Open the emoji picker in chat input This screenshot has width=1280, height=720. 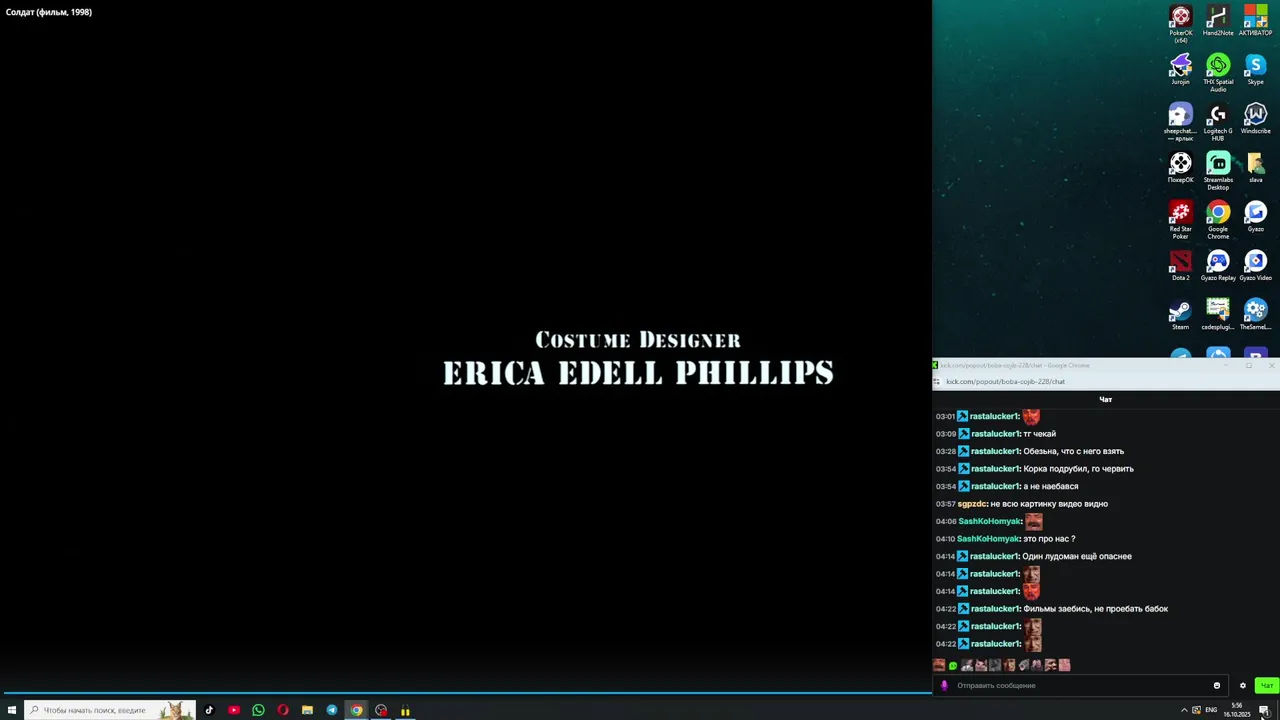coord(1217,686)
